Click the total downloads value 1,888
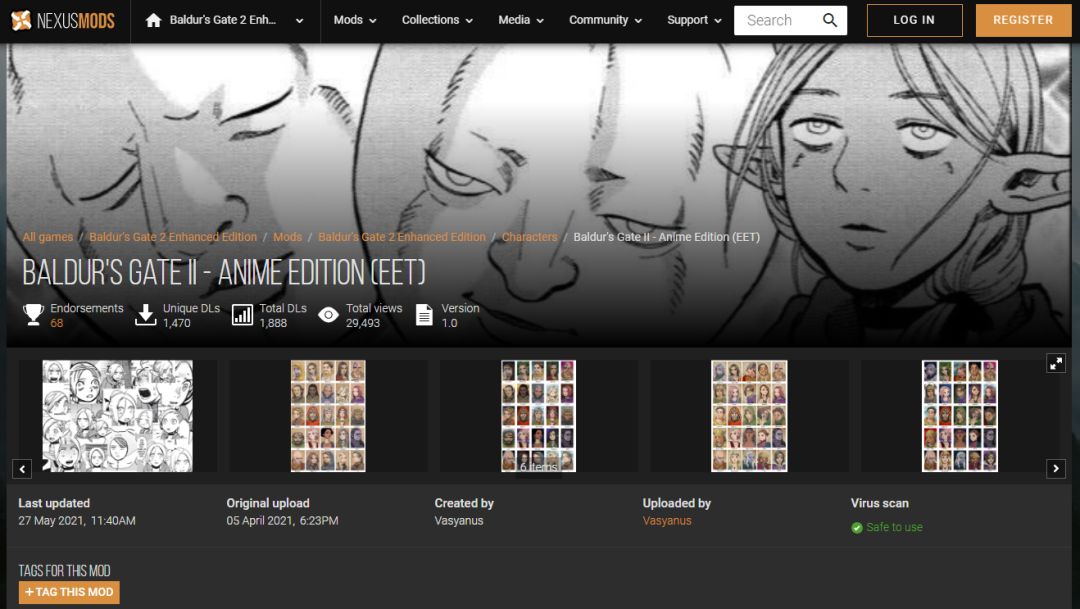Viewport: 1080px width, 609px height. [273, 323]
